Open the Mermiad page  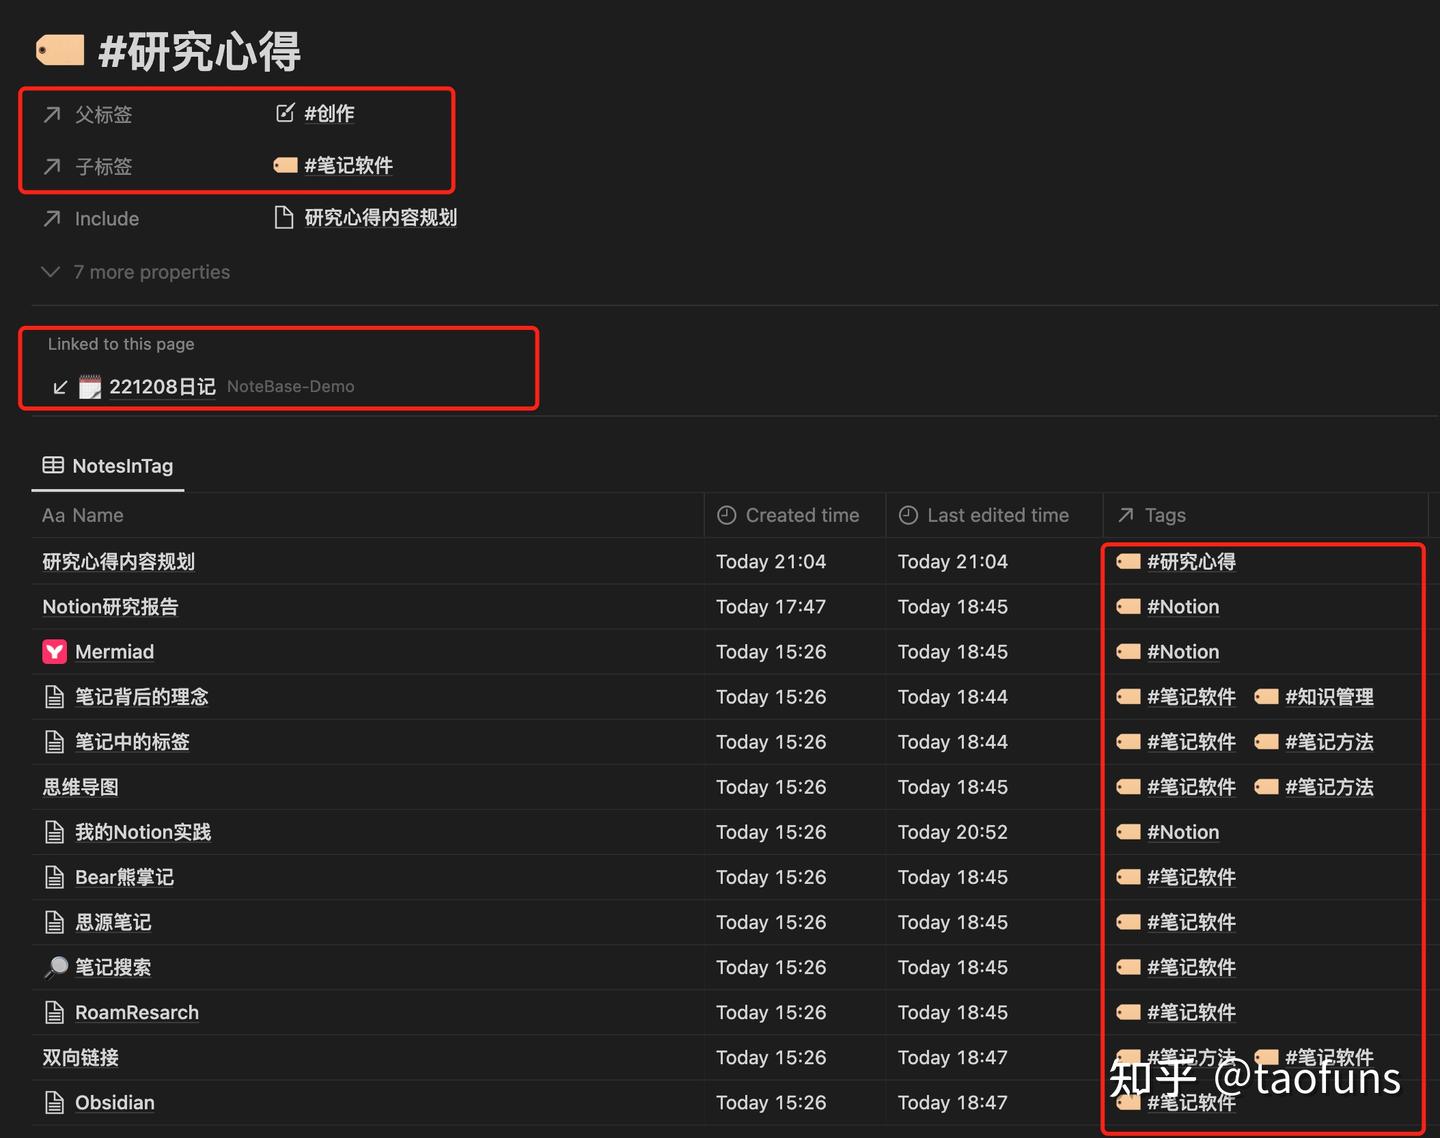coord(114,652)
